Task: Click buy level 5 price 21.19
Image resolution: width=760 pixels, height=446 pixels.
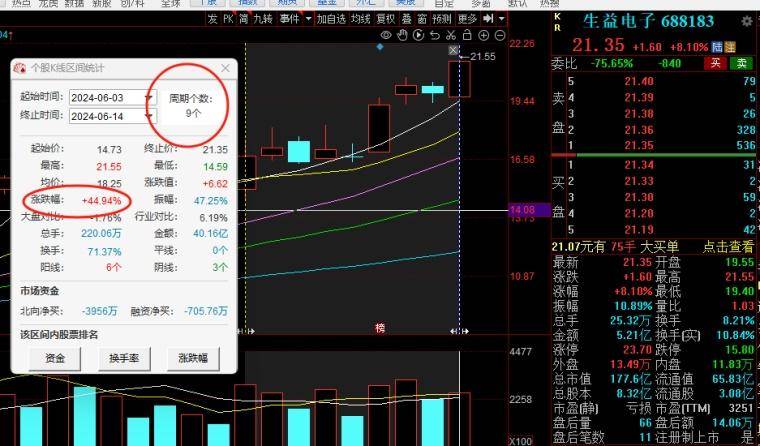Action: pyautogui.click(x=639, y=230)
